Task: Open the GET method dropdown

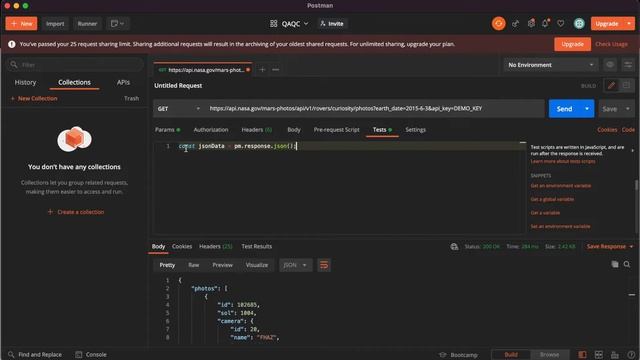Action: click(x=179, y=109)
